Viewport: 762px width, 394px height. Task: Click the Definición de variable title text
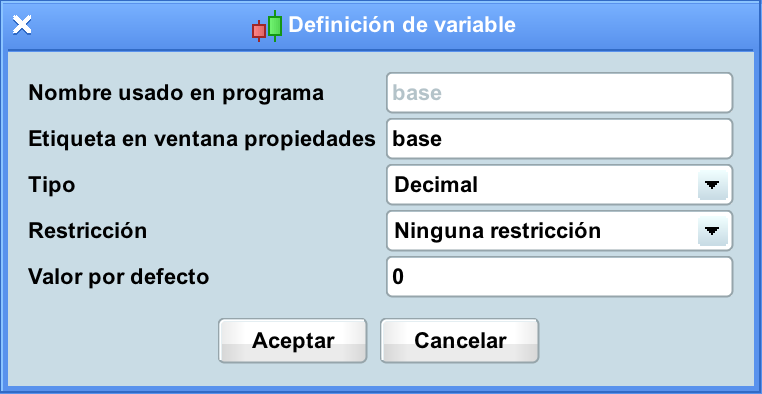402,25
